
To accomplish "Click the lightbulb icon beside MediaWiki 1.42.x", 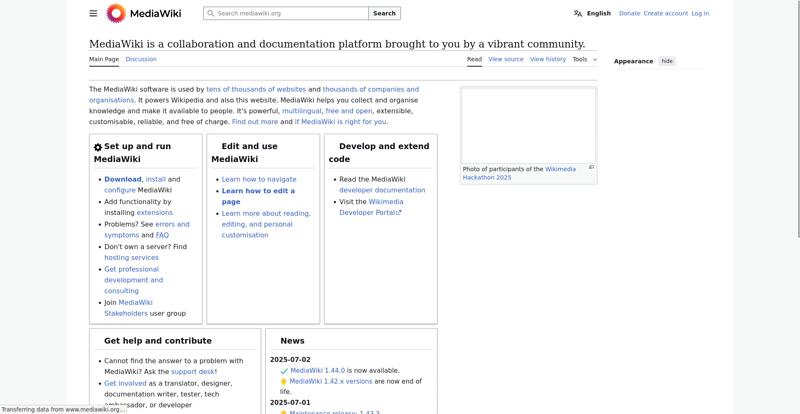I will pos(284,382).
